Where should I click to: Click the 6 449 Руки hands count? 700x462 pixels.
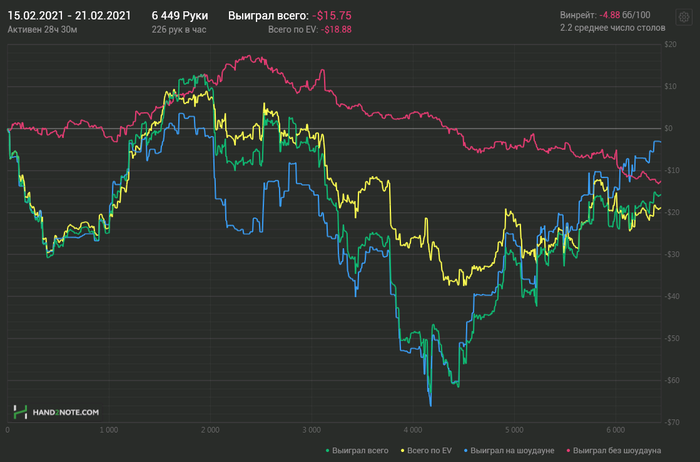[179, 16]
